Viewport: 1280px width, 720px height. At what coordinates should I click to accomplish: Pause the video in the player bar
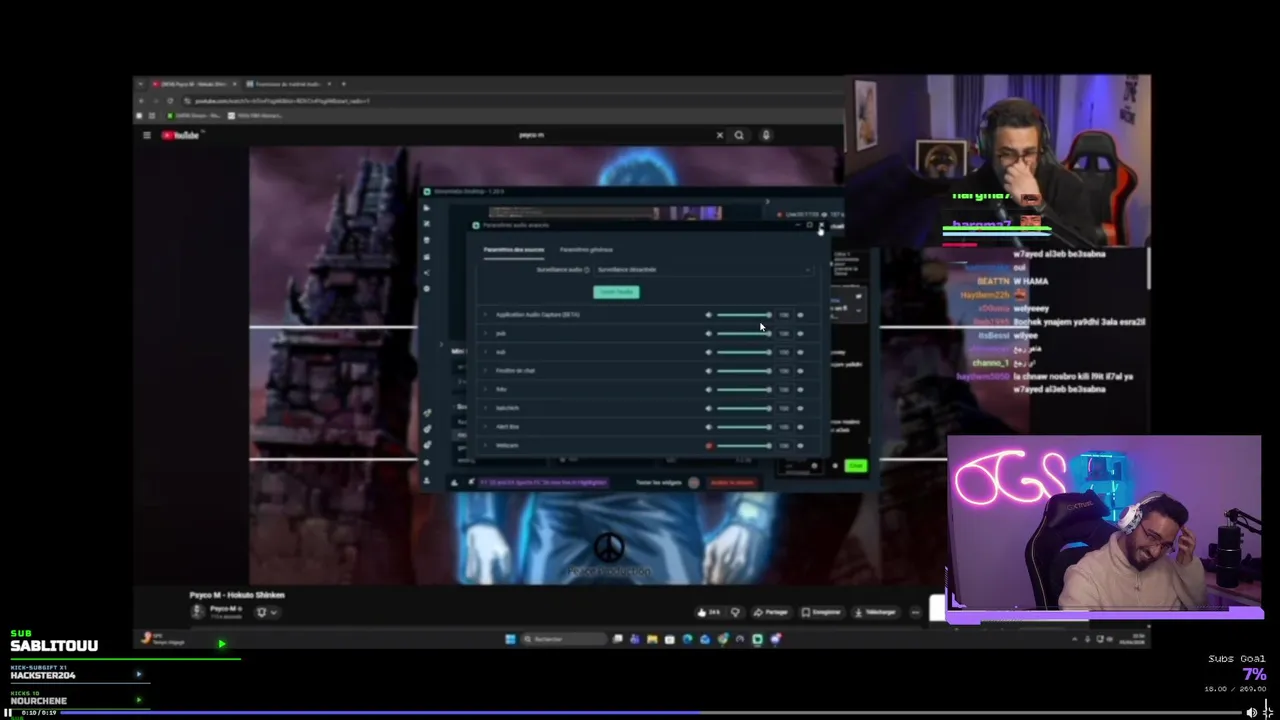coord(8,713)
